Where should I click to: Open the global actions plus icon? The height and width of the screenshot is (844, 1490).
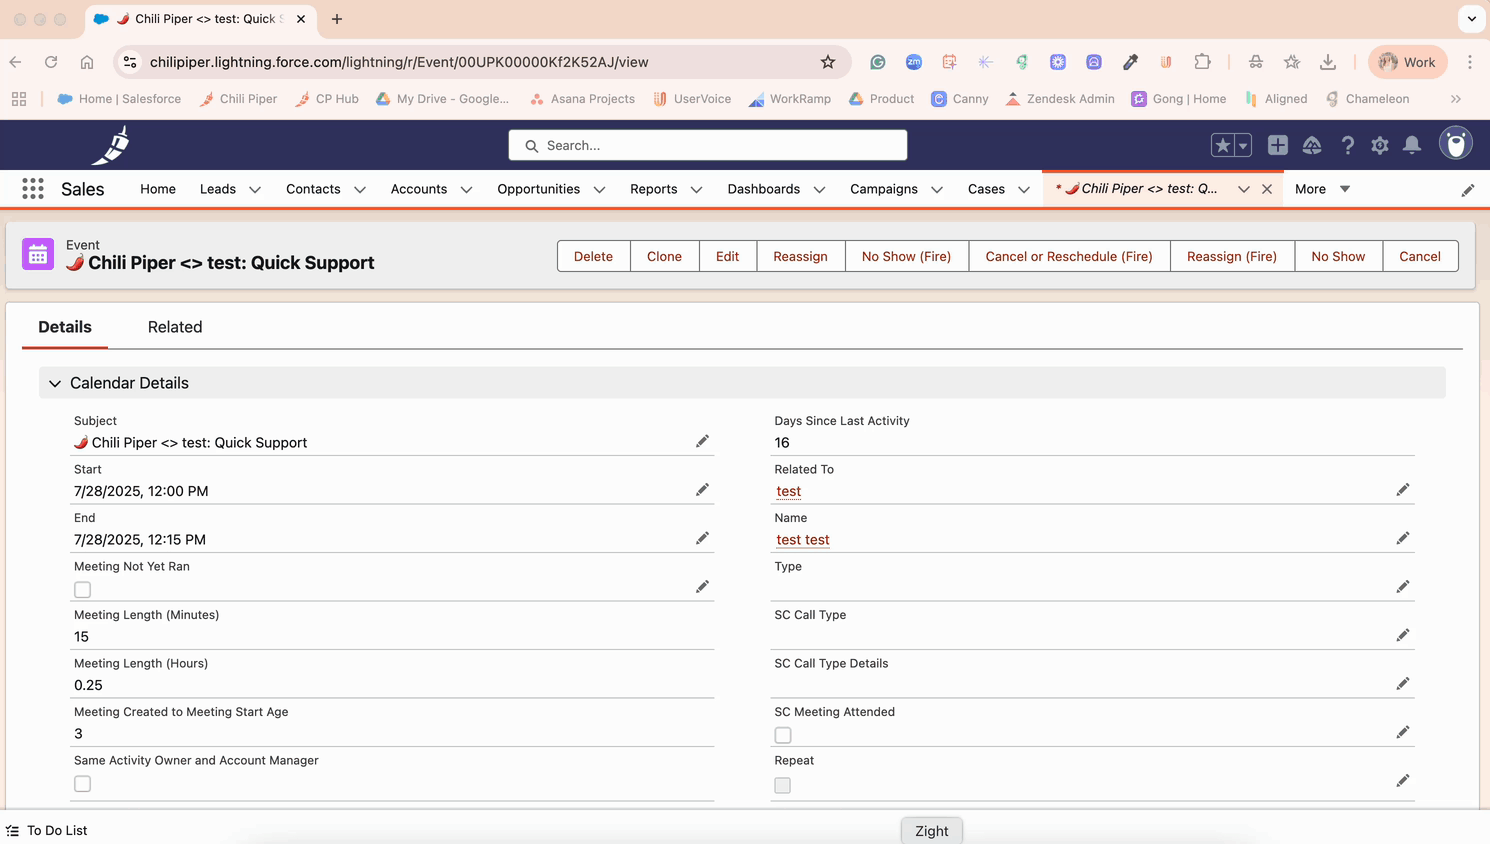[1277, 145]
